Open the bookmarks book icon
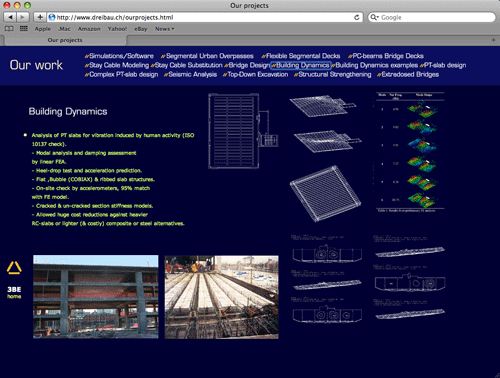This screenshot has height=378, width=500. pos(9,29)
